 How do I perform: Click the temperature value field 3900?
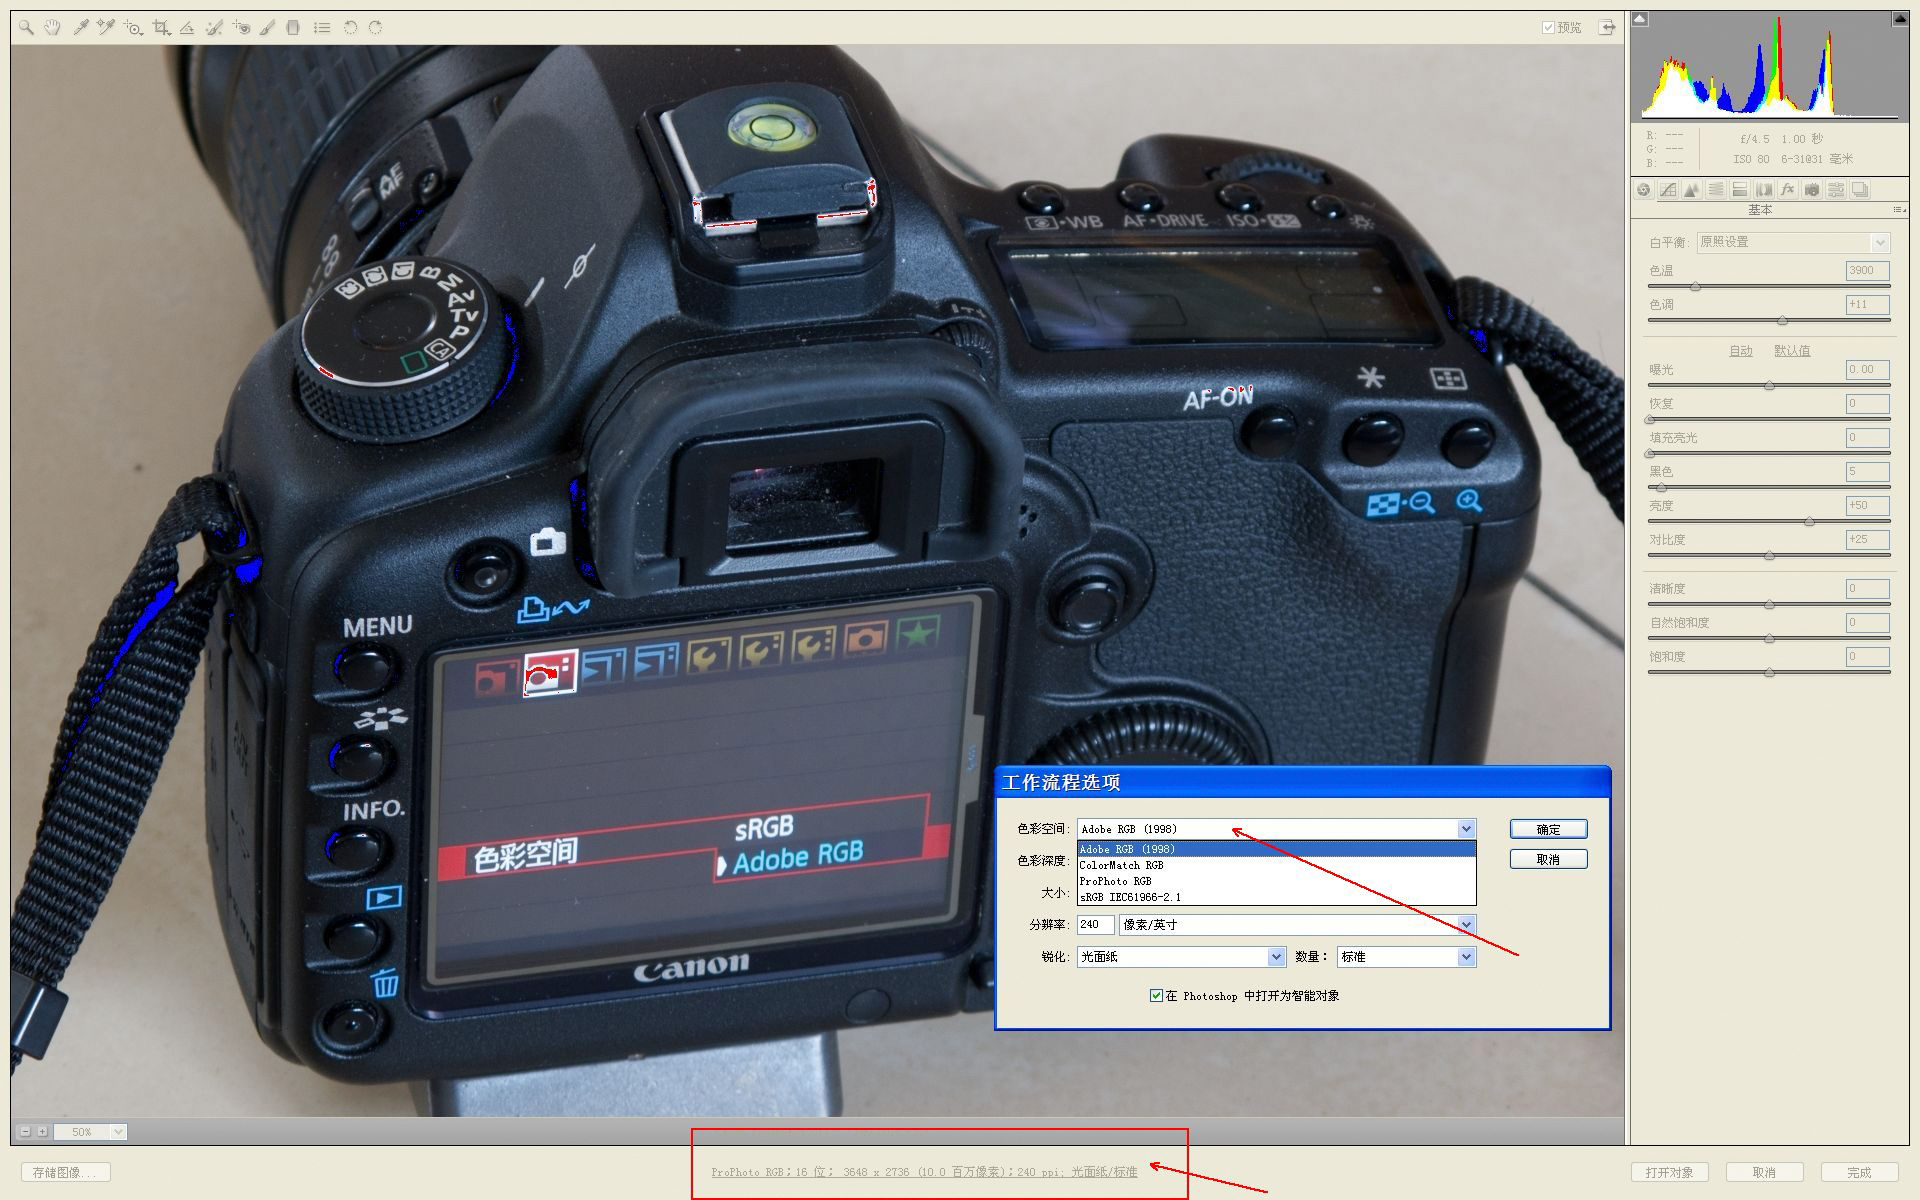(1867, 271)
